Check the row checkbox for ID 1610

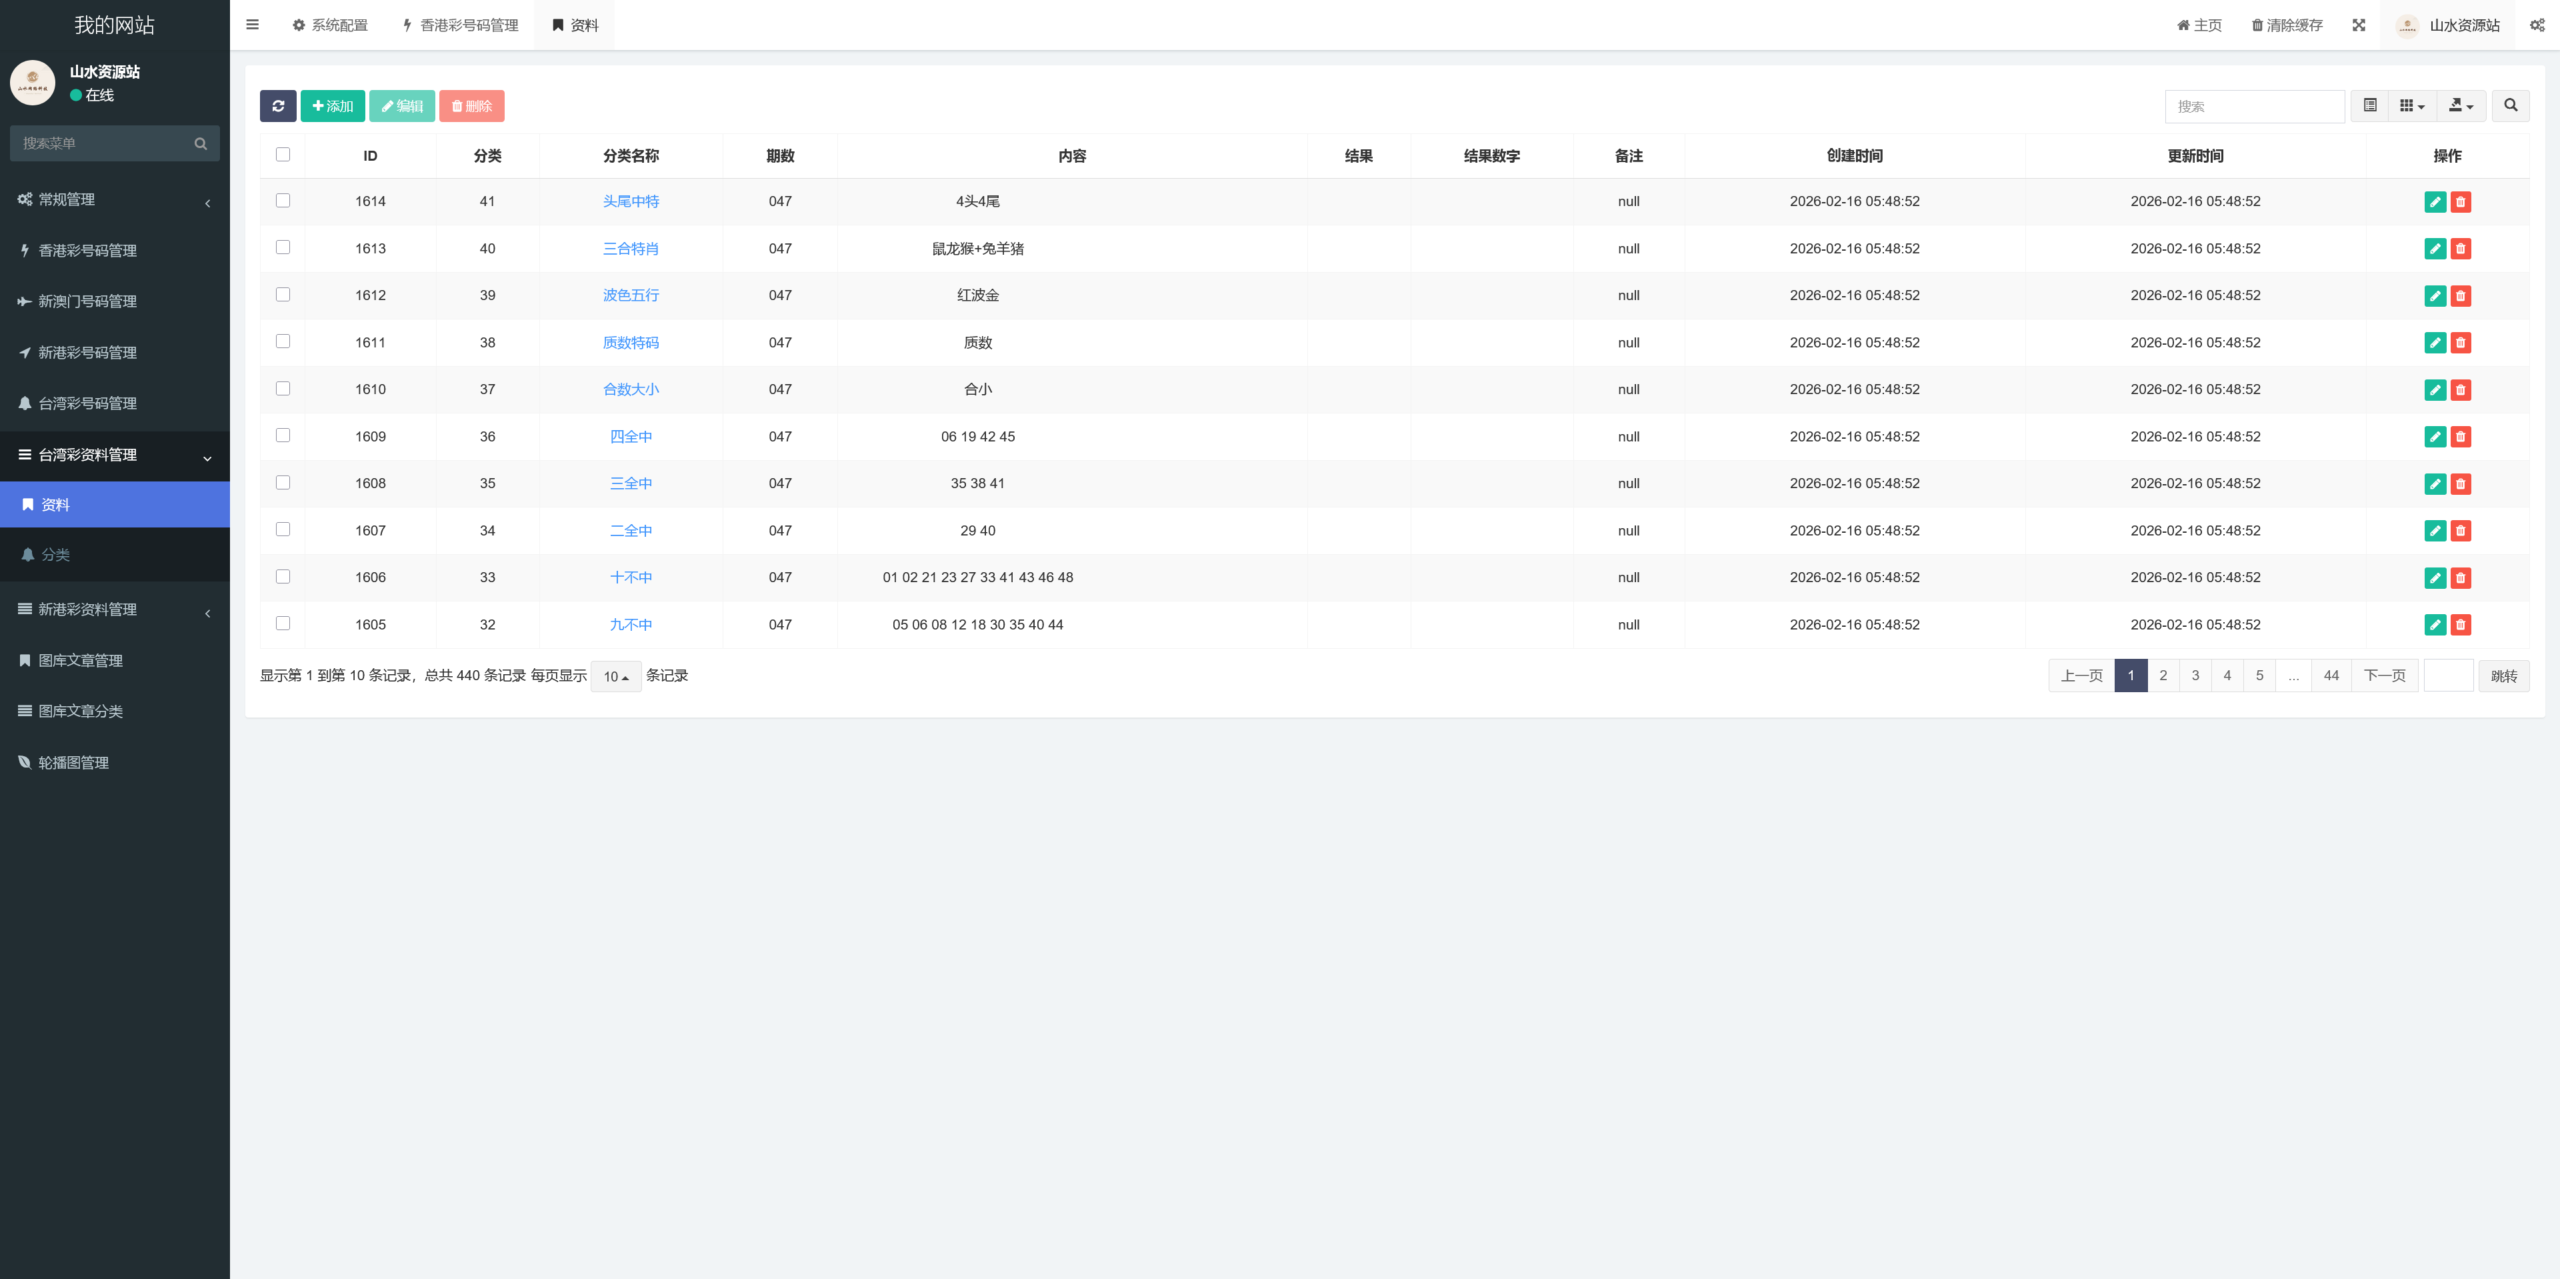283,388
